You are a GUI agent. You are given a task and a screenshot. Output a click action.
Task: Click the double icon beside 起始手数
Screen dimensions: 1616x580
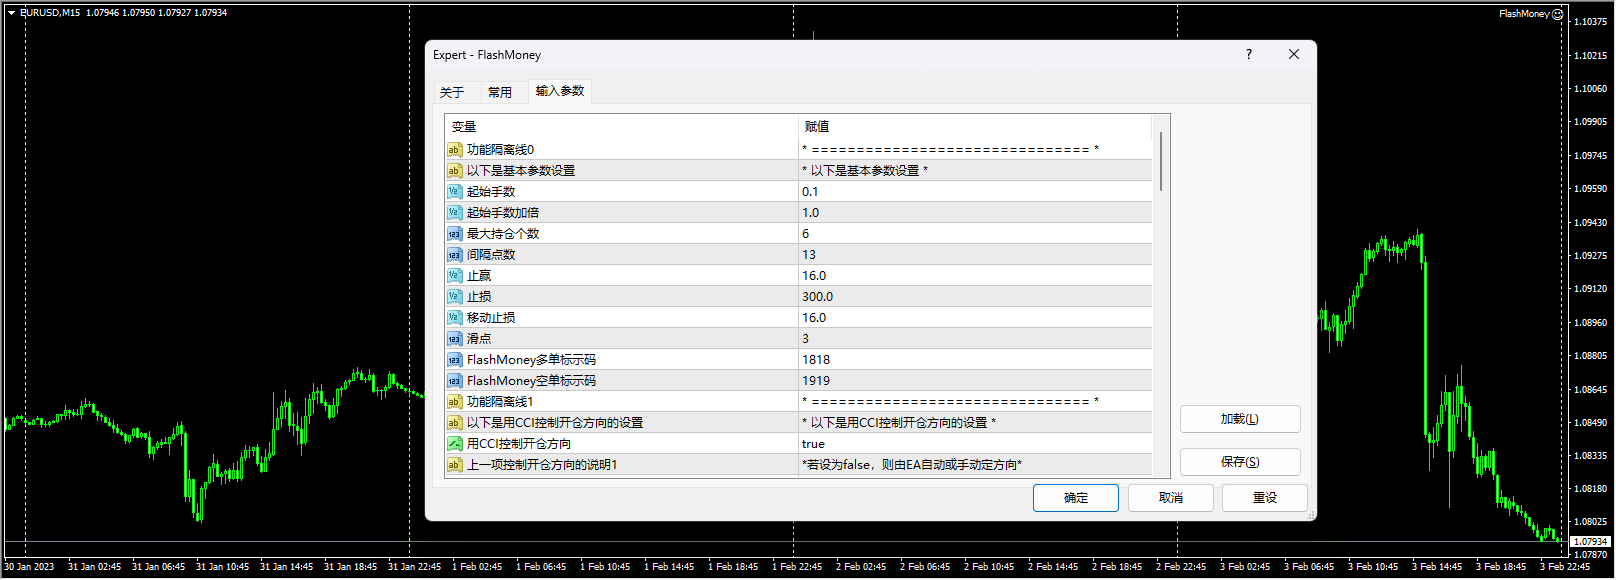(x=454, y=192)
